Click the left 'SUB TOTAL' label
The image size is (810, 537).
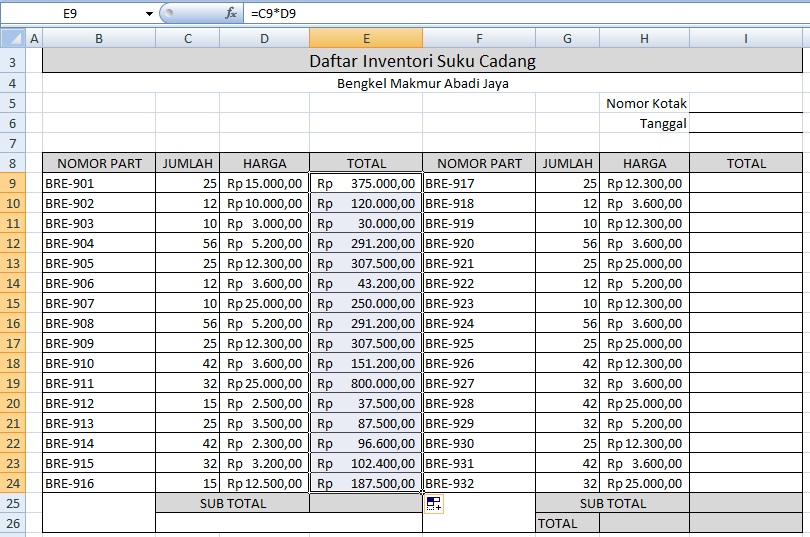point(232,503)
